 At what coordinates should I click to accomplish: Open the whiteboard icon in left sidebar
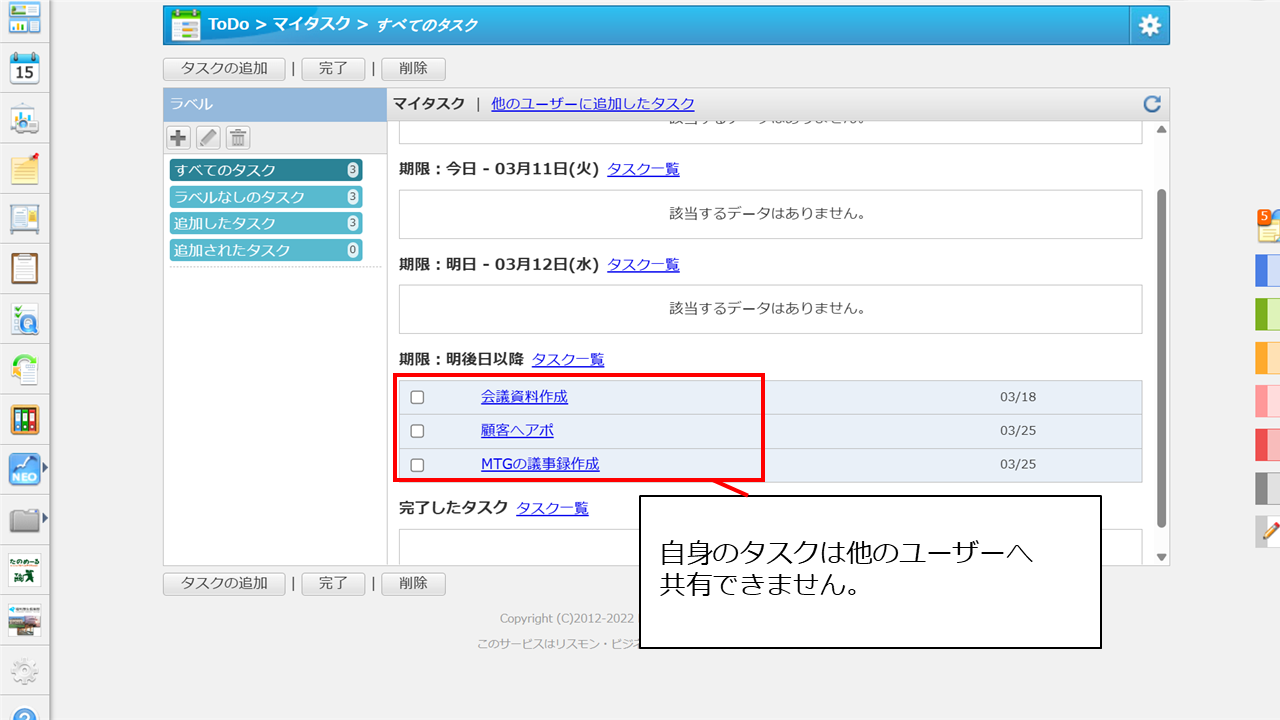click(25, 218)
